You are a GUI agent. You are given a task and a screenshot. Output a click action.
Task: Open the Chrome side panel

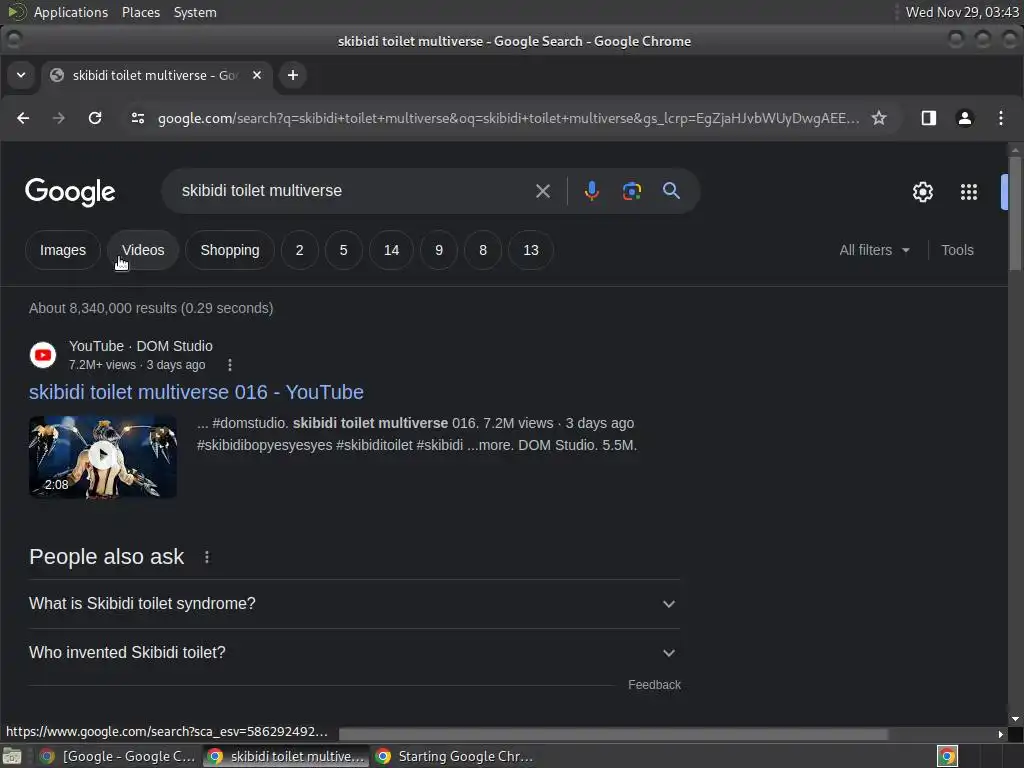click(929, 118)
